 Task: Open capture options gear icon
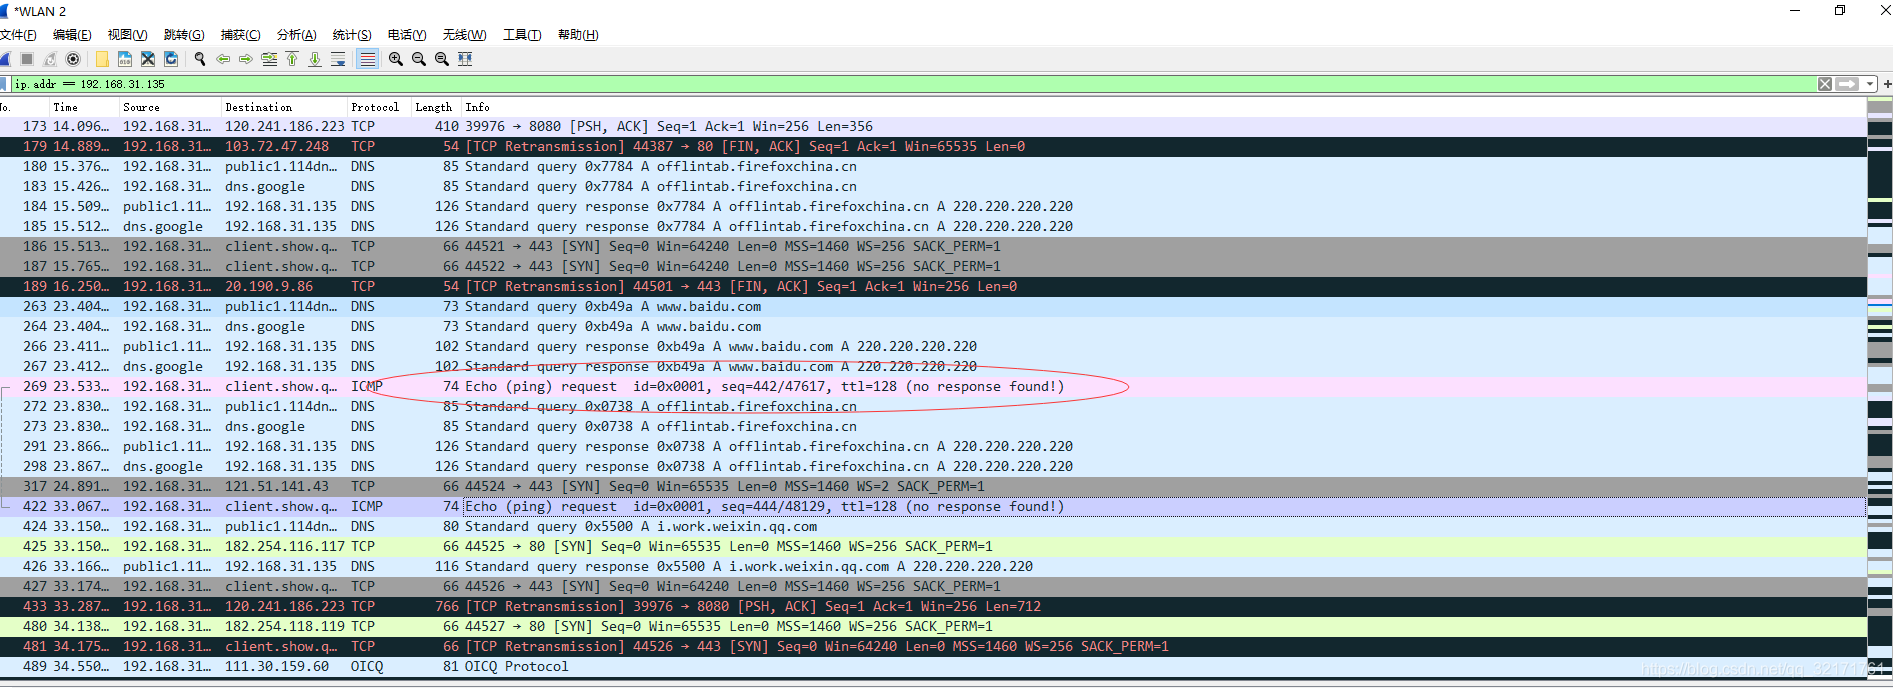pyautogui.click(x=73, y=59)
